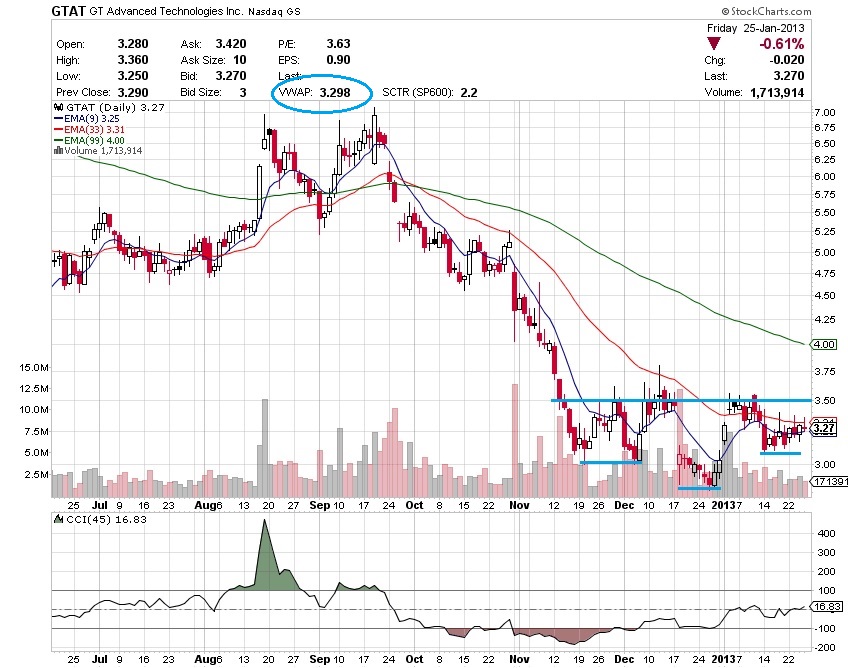Select the legend entry Volume 1,713,914
Screen dimensions: 848x668
pyautogui.click(x=103, y=150)
